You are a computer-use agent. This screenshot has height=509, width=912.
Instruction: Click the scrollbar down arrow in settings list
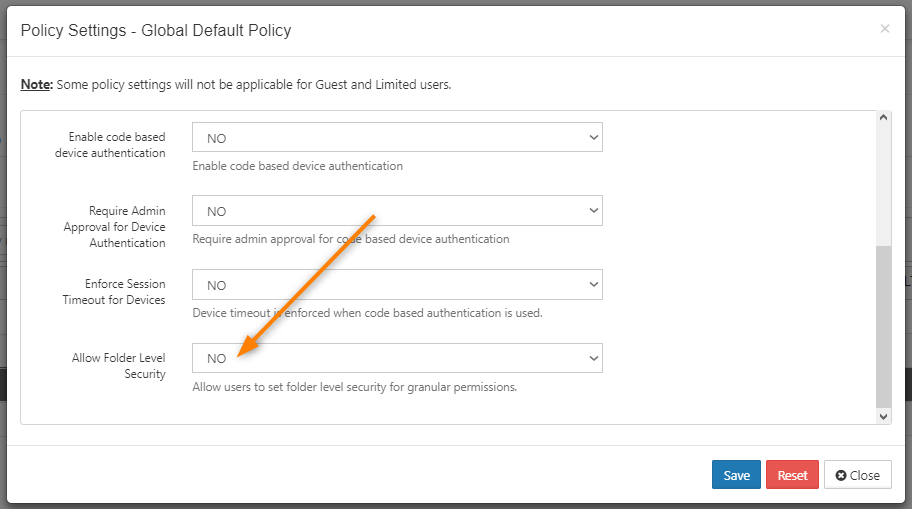[884, 417]
